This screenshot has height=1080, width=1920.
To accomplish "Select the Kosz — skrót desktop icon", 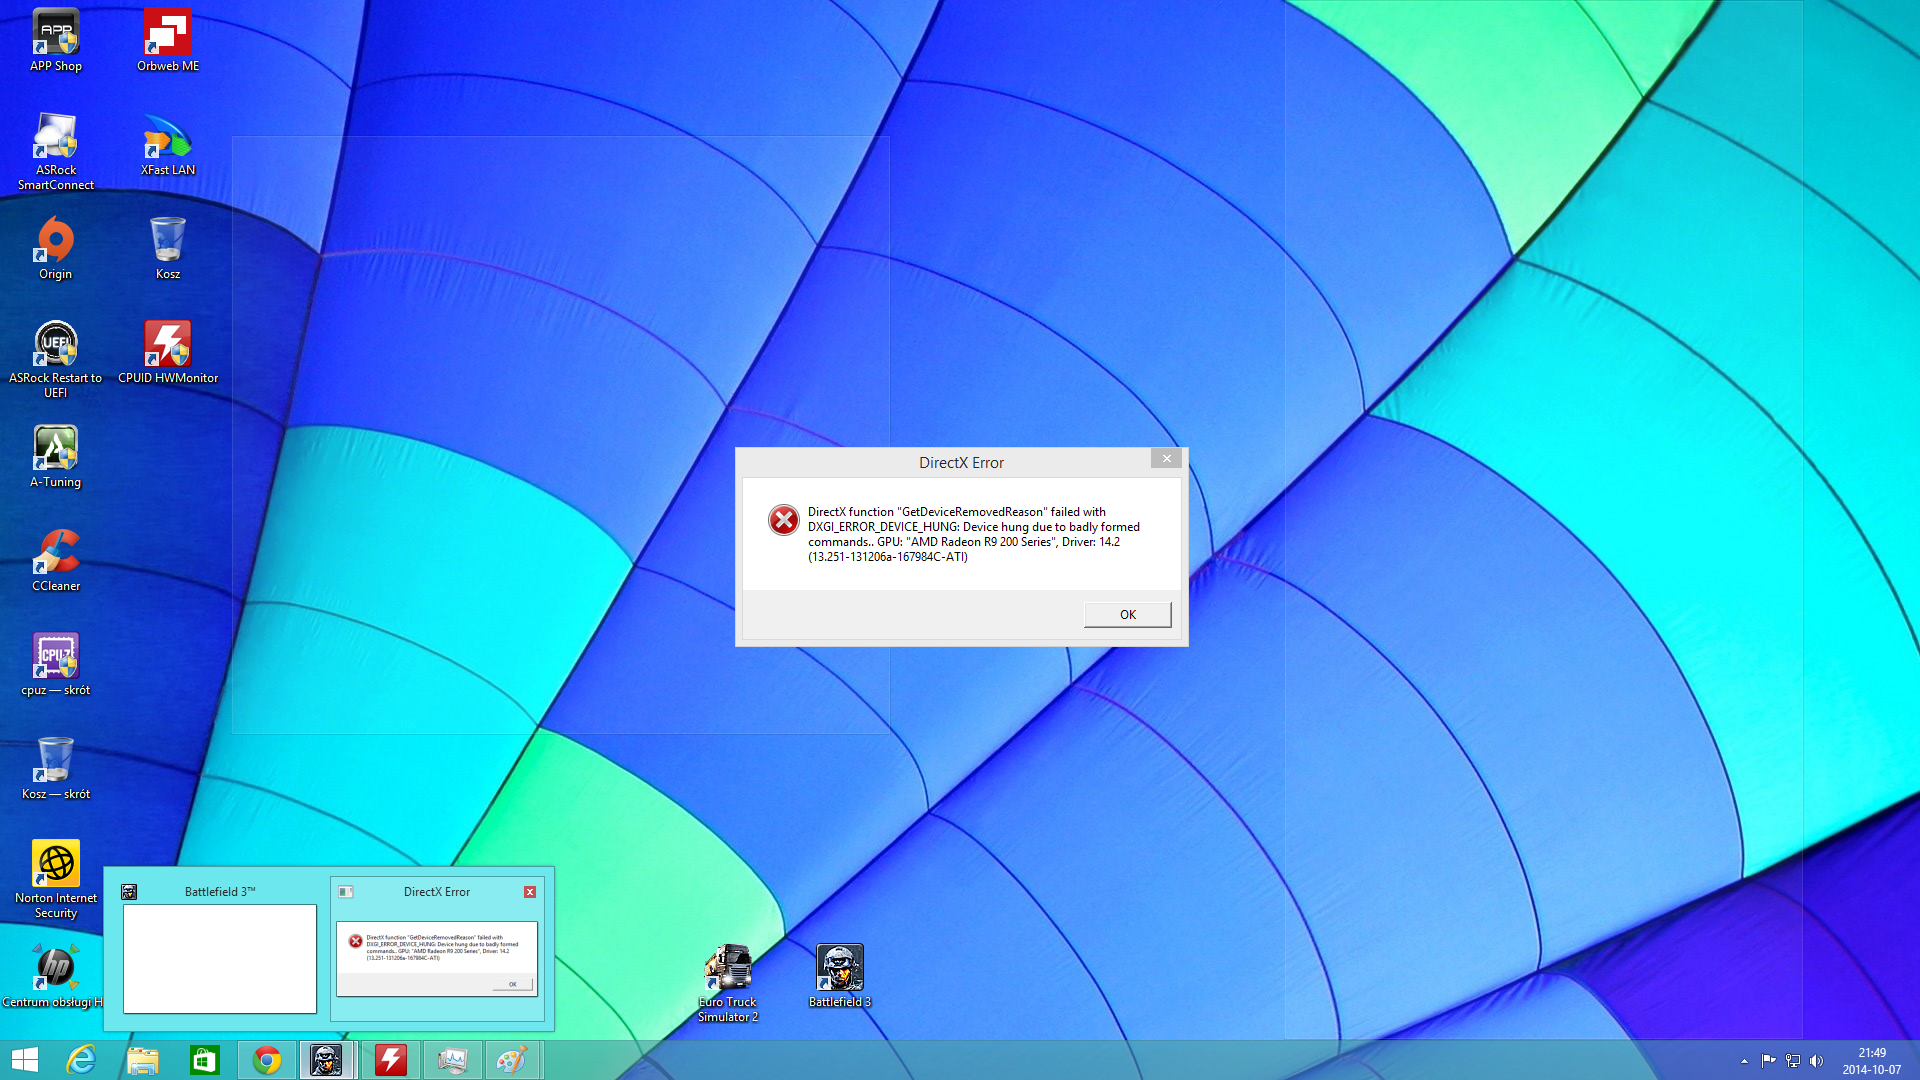I will tap(56, 769).
